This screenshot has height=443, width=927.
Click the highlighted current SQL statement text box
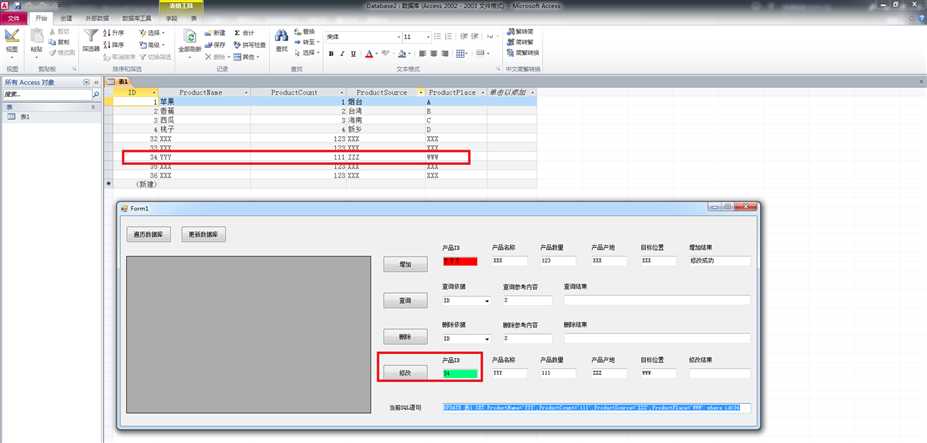click(597, 408)
